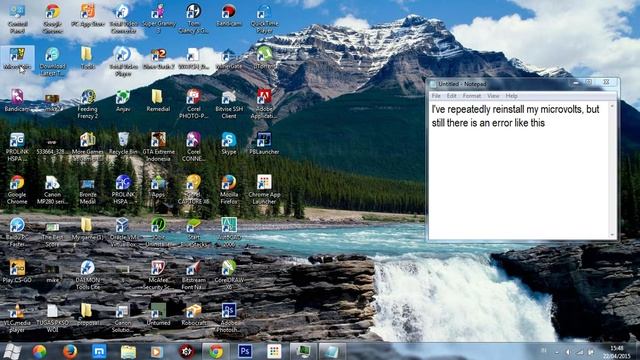Viewport: 640px width, 360px height.
Task: Open the Corel PHOTO-PAINT desktop shortcut
Action: click(x=193, y=104)
